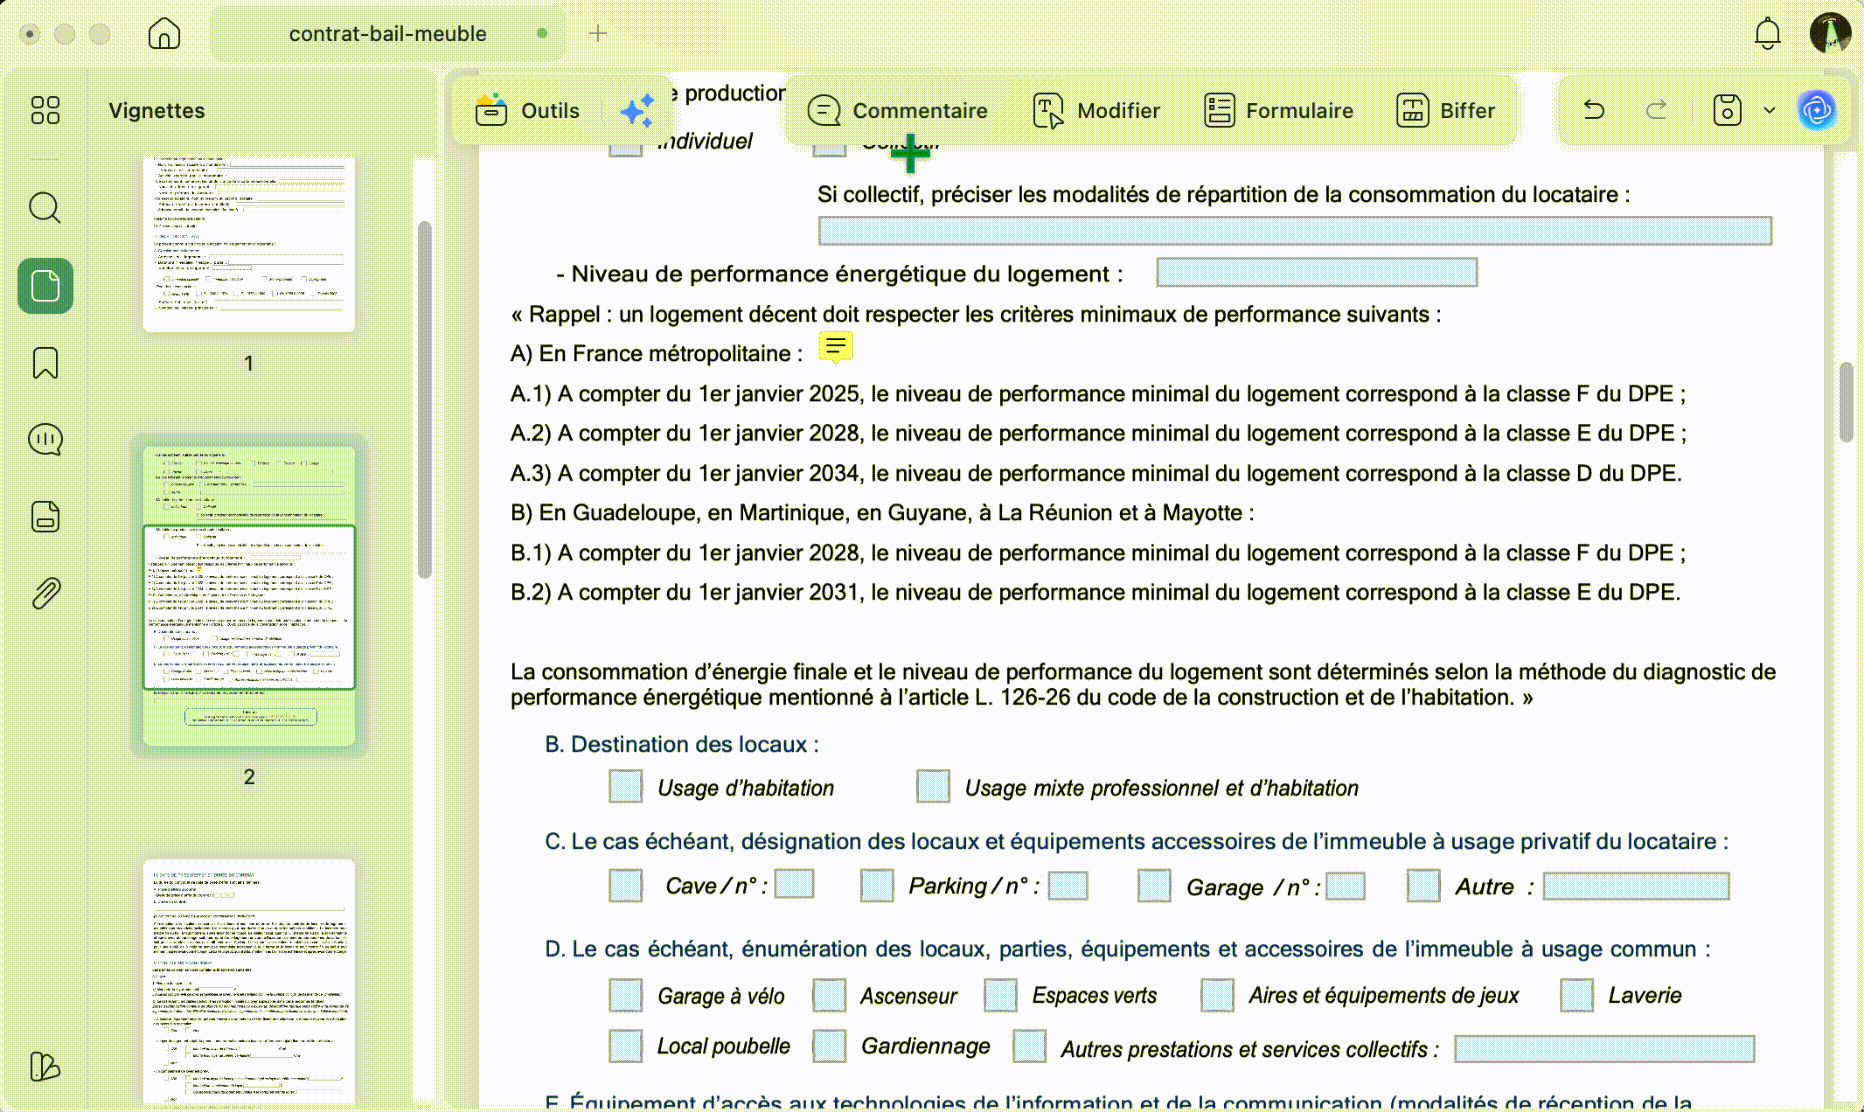This screenshot has width=1864, height=1112.
Task: Check the Laverie box
Action: [x=1577, y=995]
